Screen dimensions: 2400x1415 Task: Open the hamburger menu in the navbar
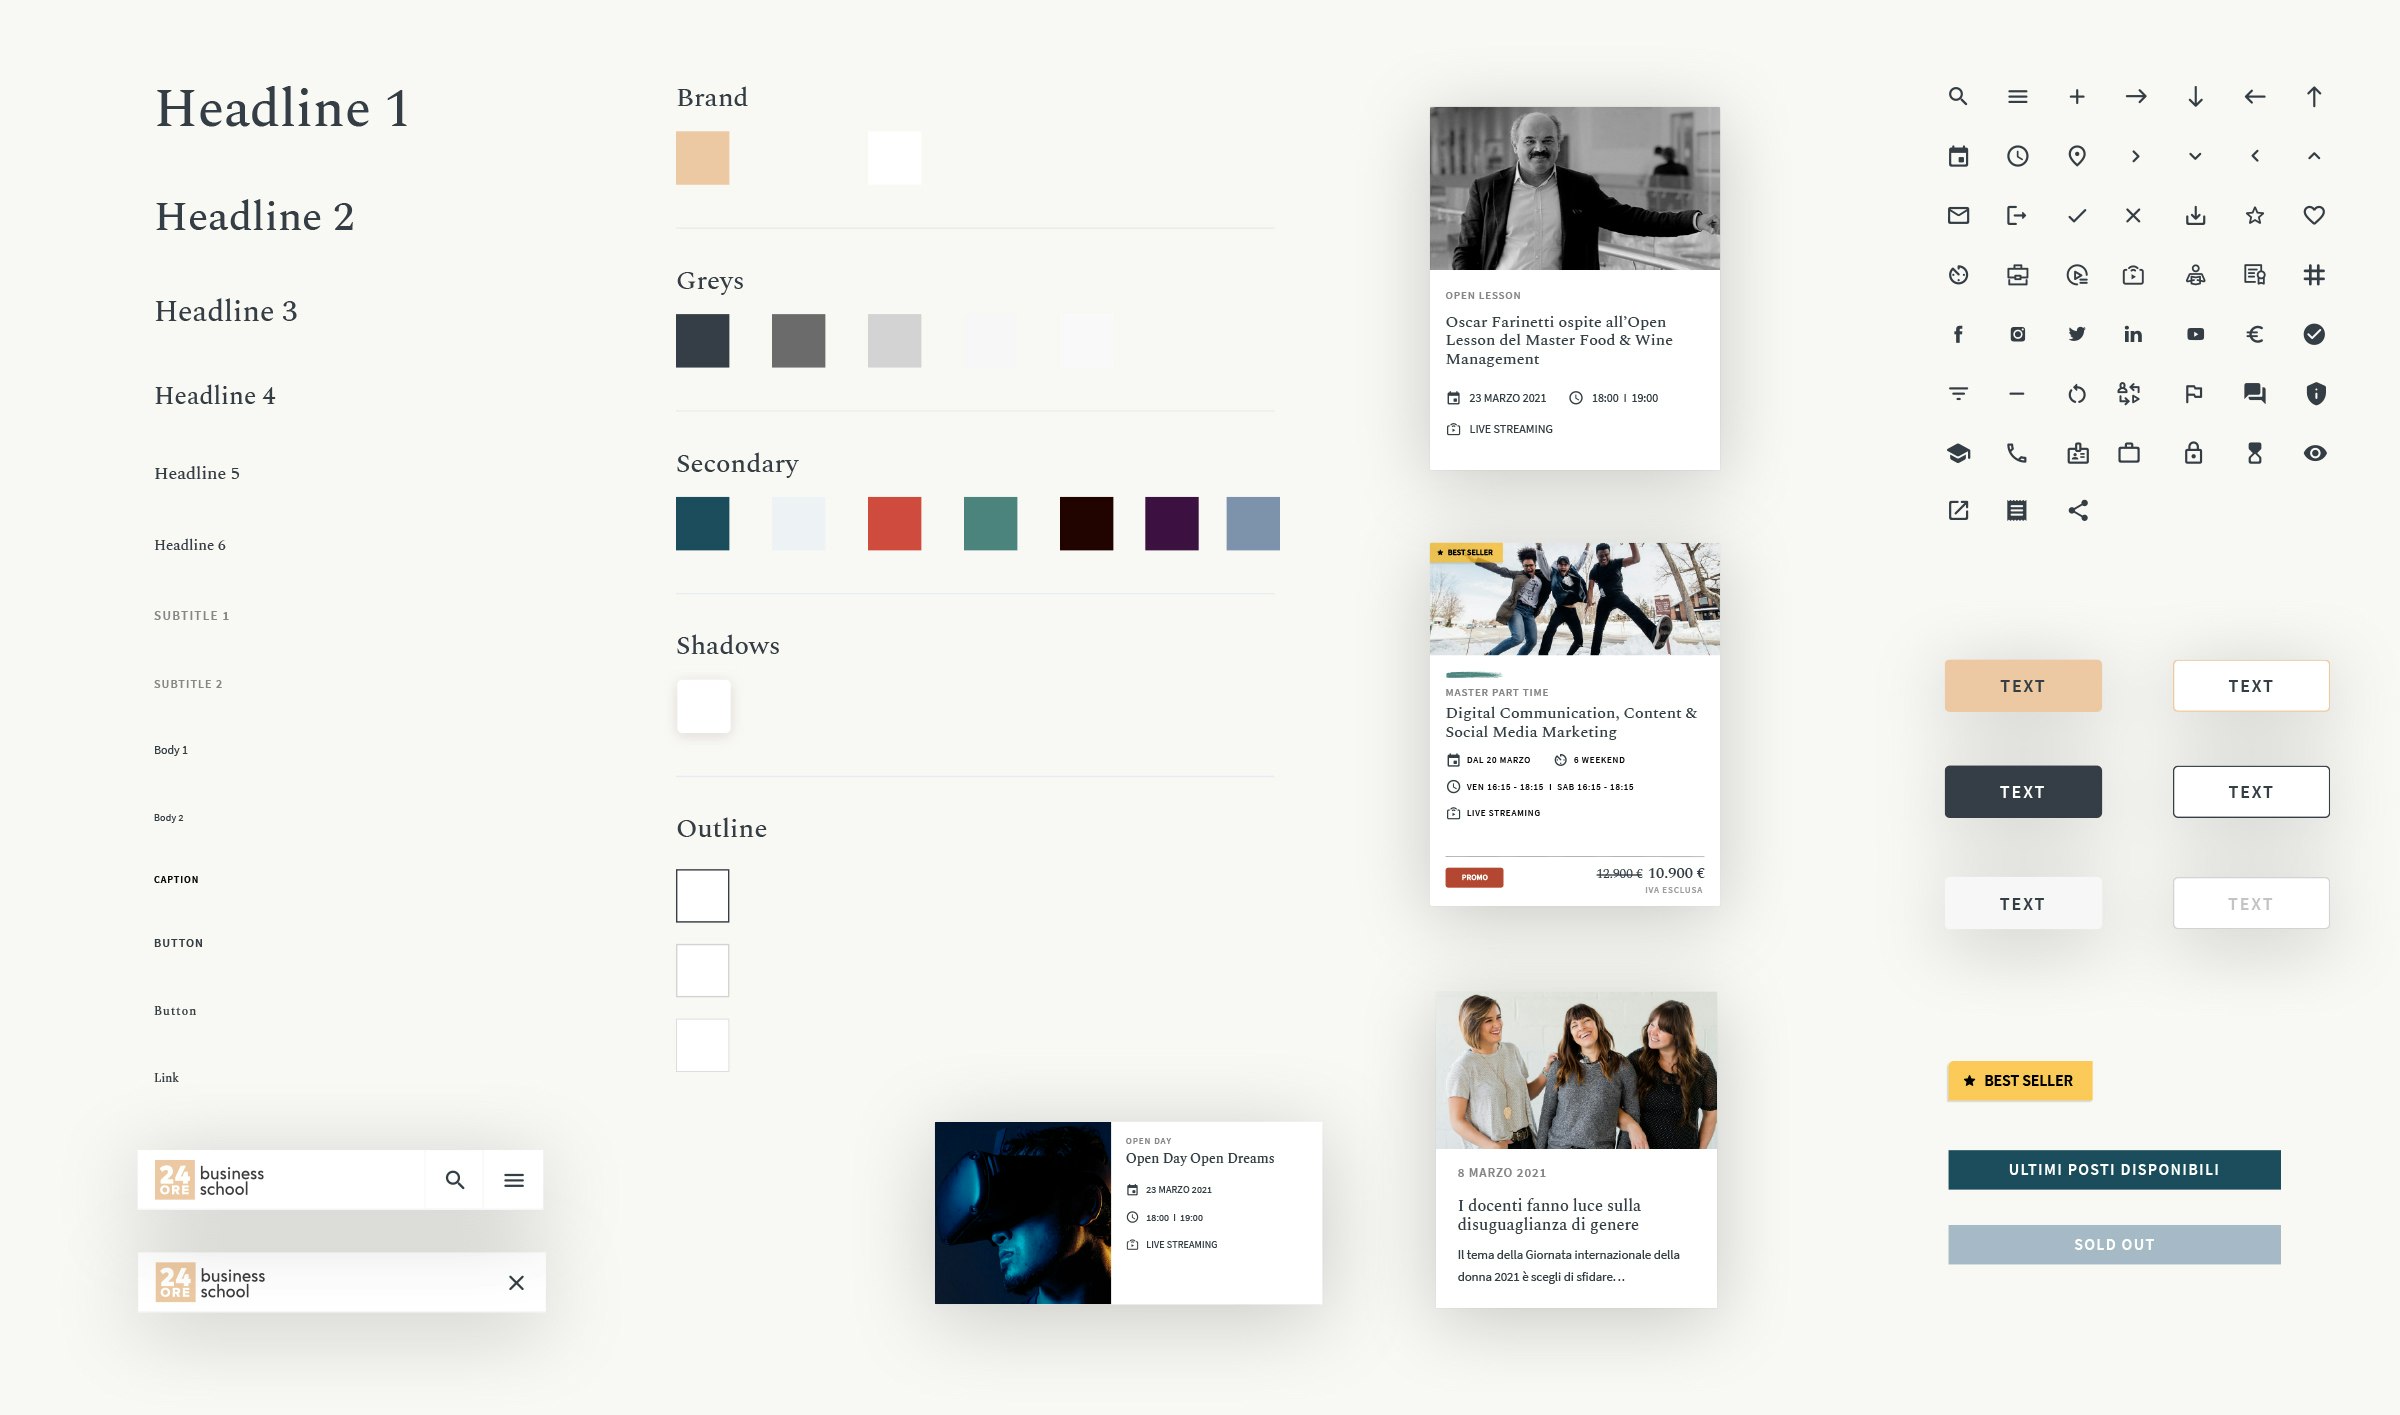click(x=514, y=1180)
